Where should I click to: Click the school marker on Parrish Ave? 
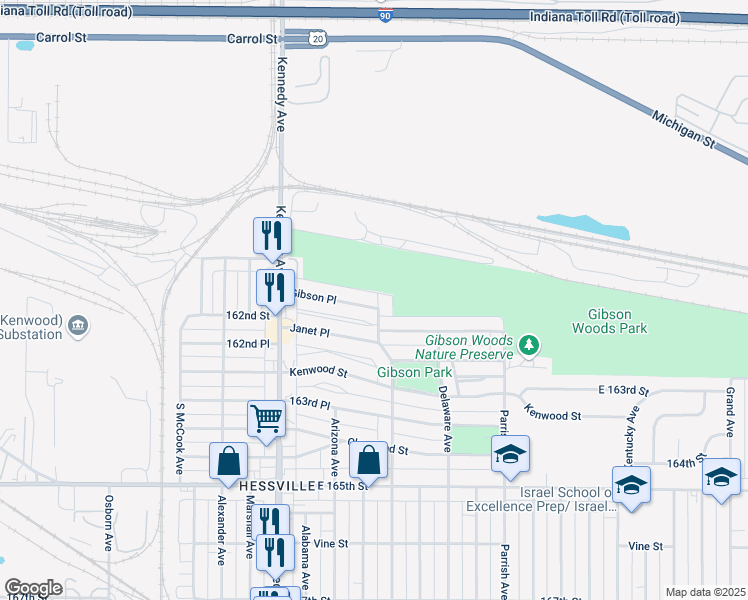(510, 454)
